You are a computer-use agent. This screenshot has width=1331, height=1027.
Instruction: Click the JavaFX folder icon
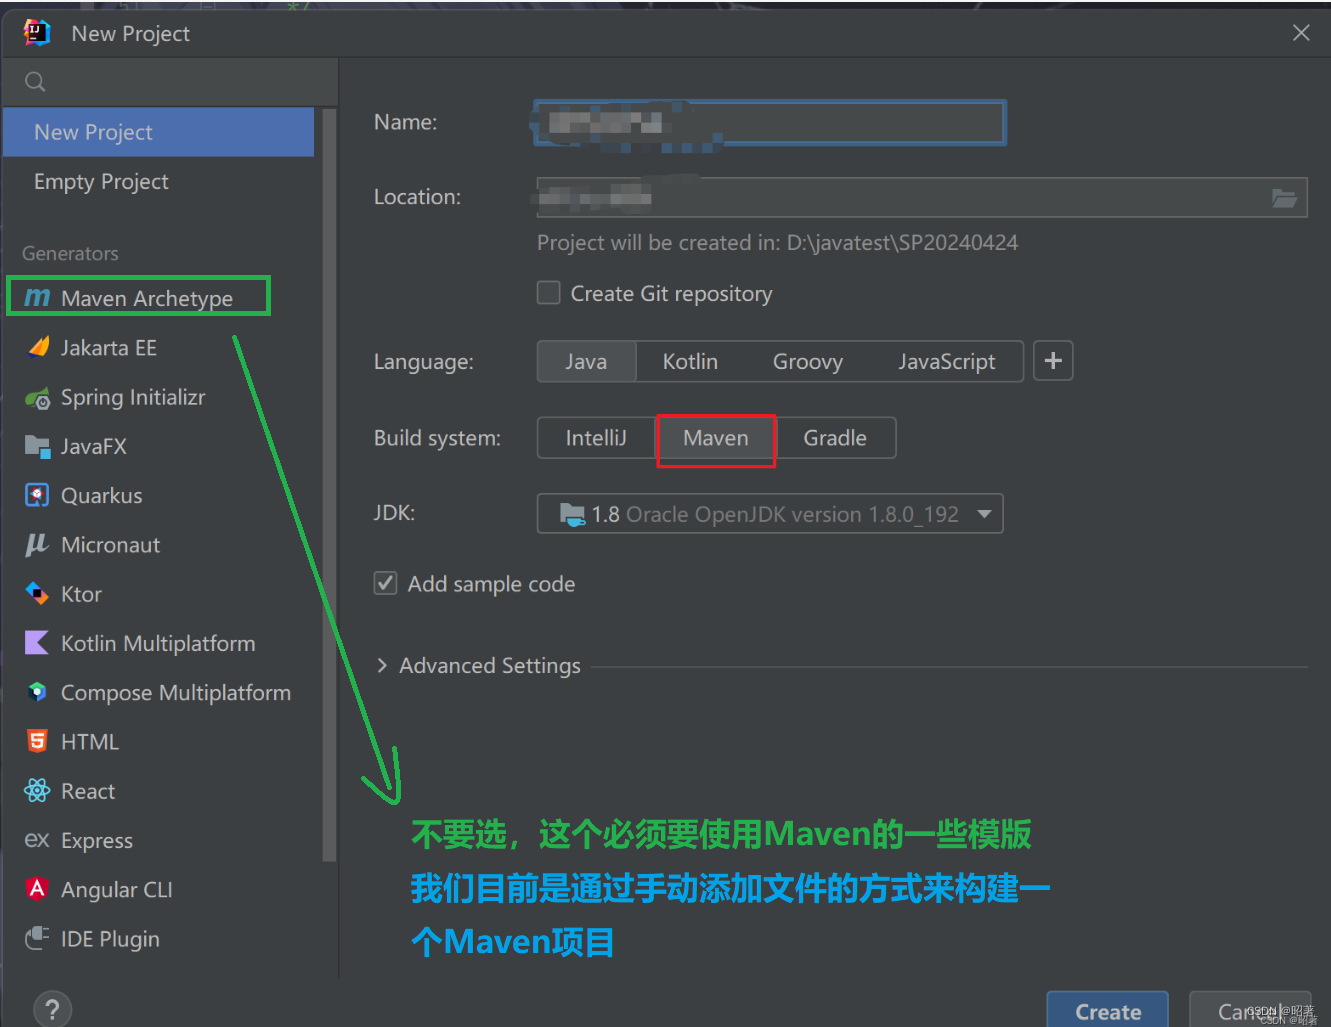point(38,446)
